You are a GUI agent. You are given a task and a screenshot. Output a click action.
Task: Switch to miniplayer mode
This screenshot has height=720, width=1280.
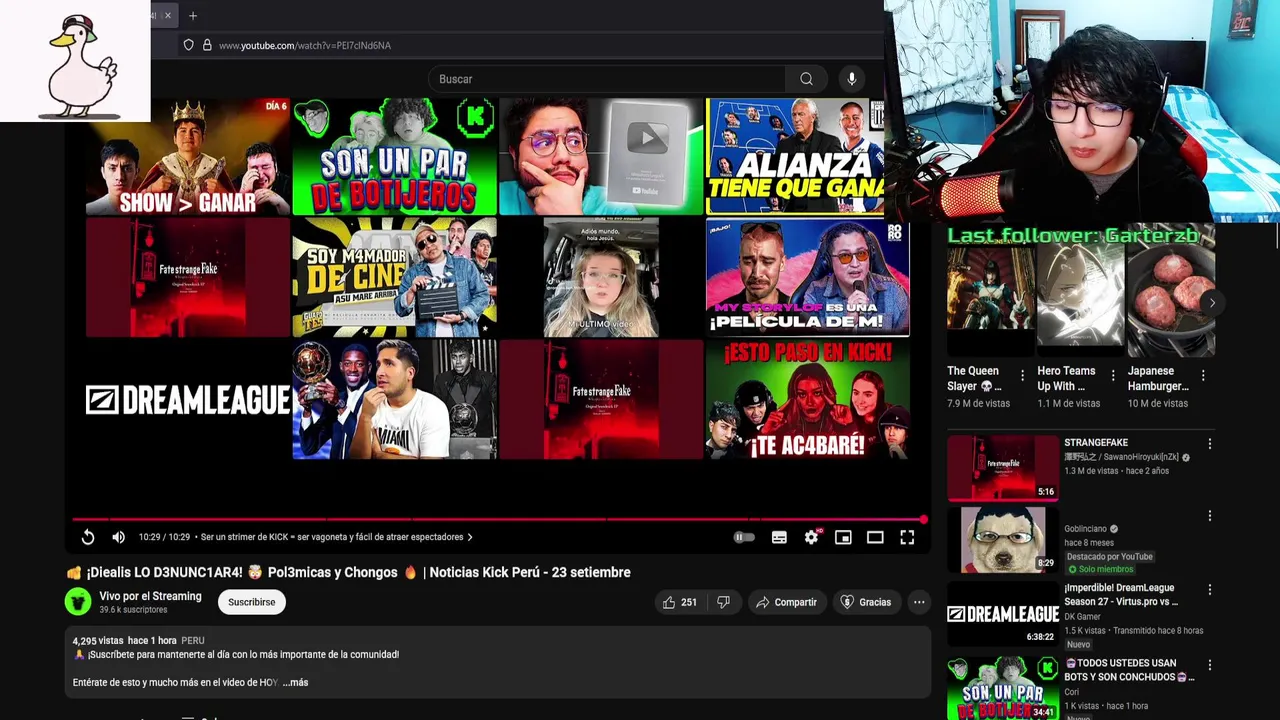coord(843,537)
